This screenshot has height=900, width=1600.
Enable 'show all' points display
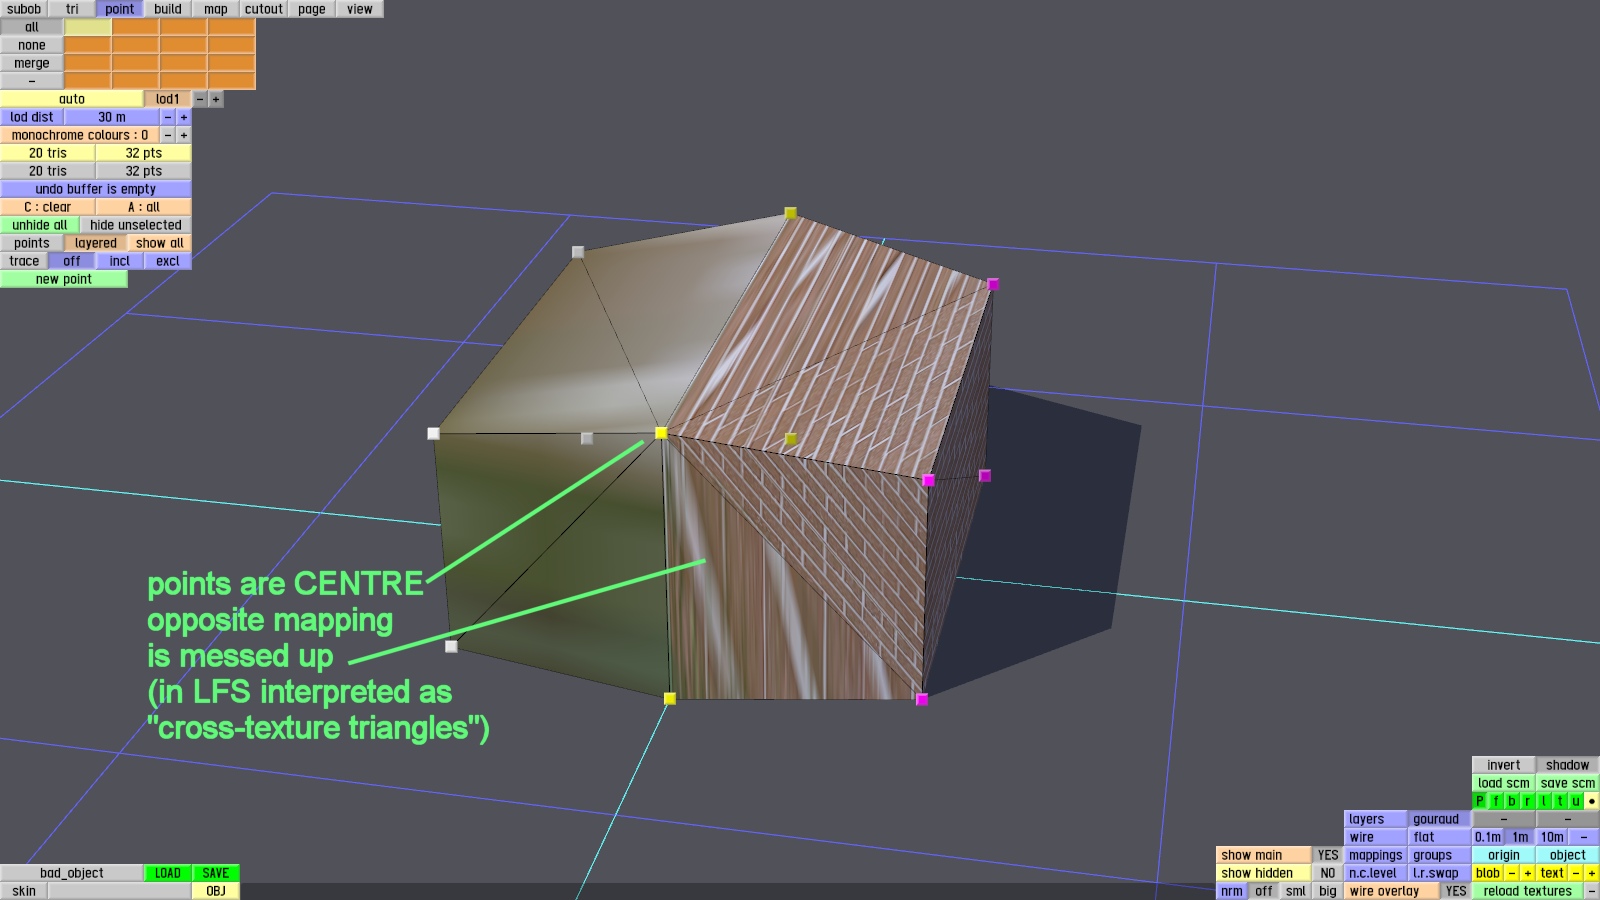160,243
